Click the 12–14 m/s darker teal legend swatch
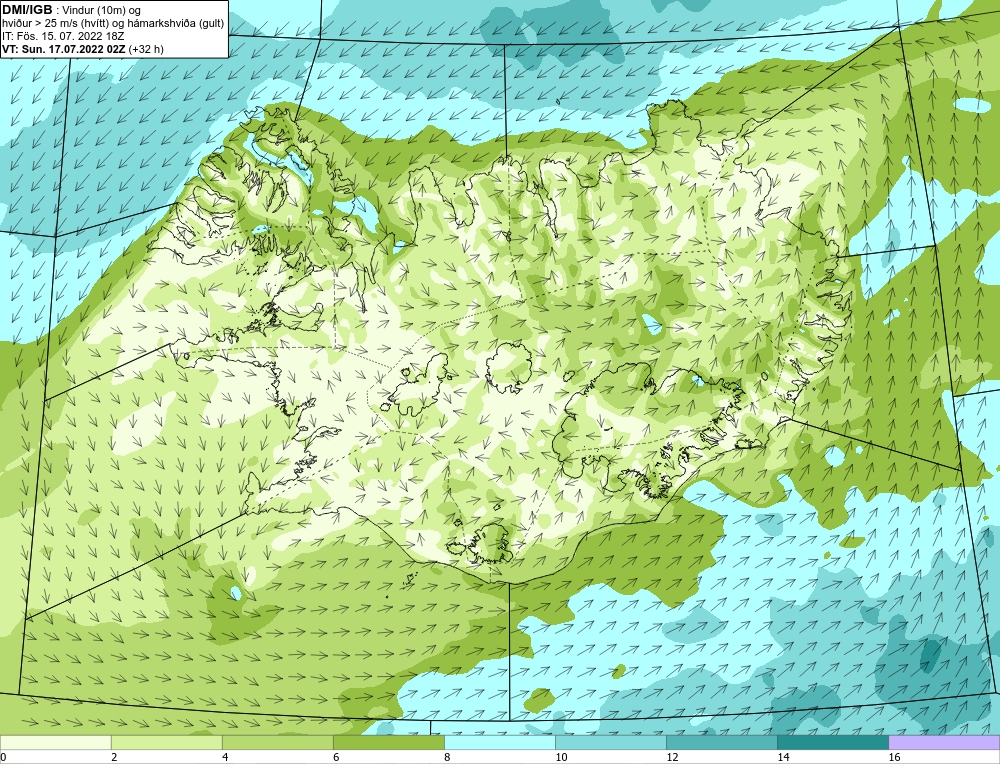1000x764 pixels. click(721, 742)
